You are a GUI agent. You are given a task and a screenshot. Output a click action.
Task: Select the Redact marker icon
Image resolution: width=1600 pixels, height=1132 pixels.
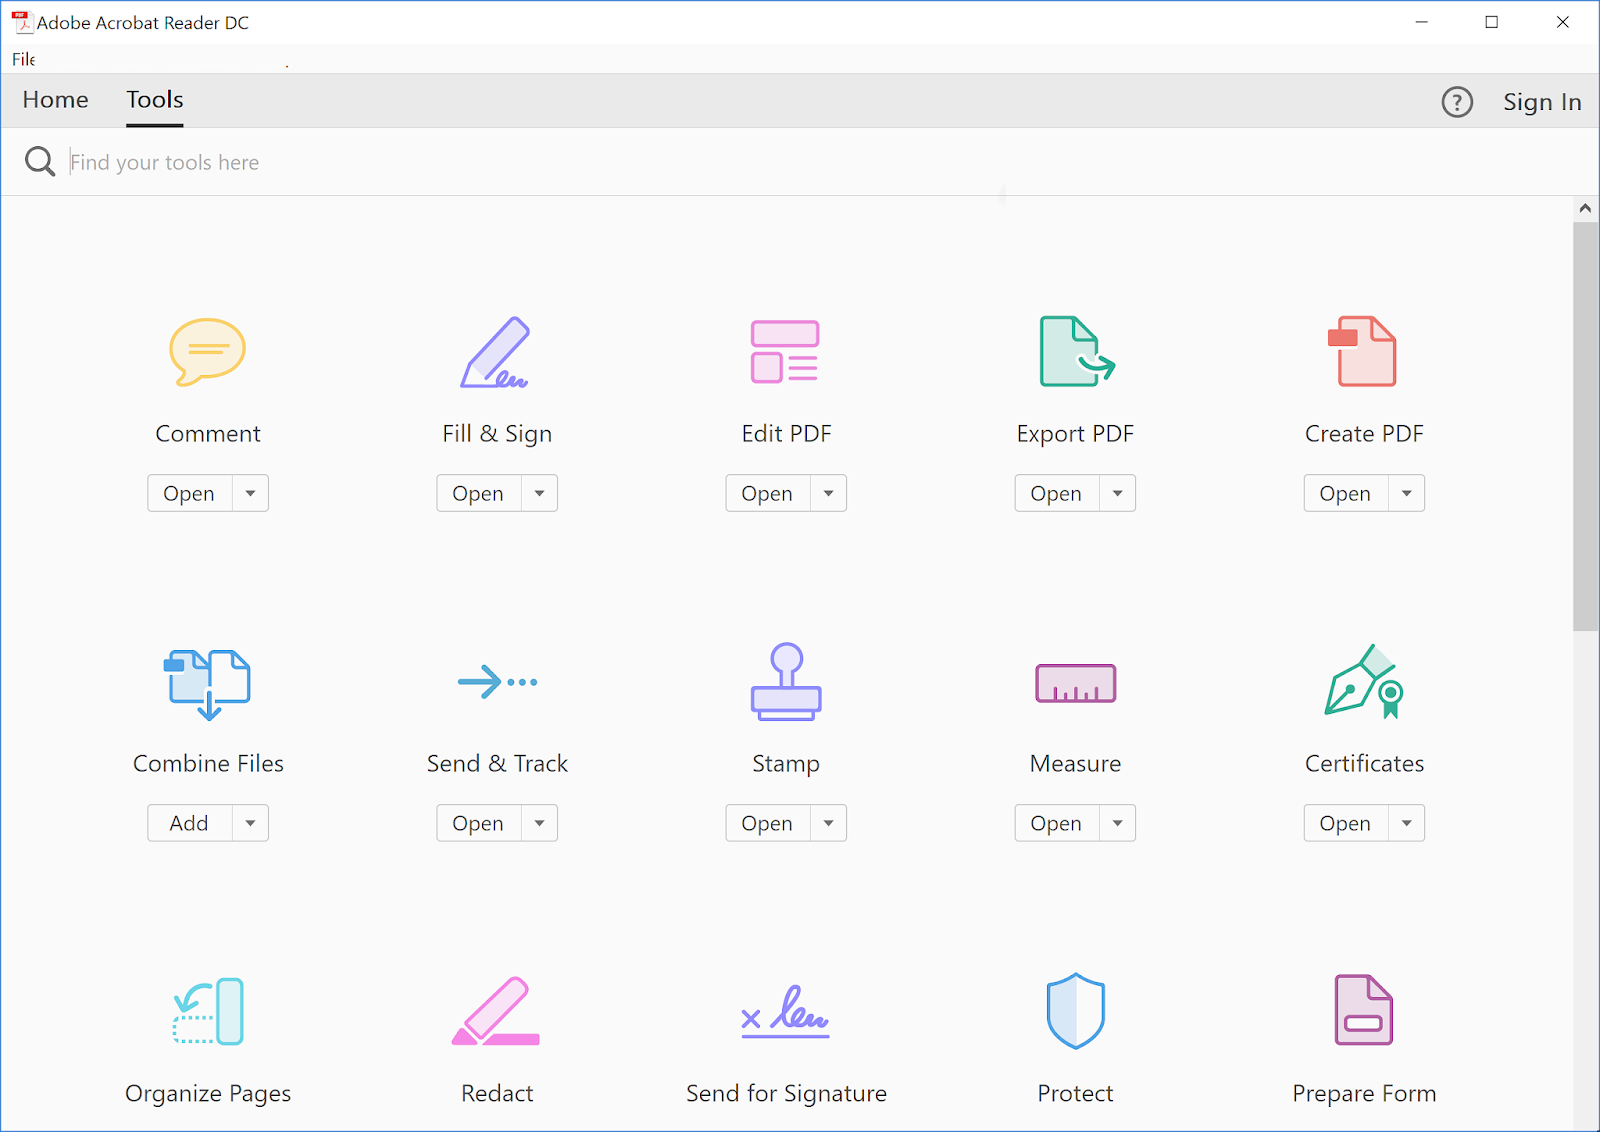tap(496, 1011)
